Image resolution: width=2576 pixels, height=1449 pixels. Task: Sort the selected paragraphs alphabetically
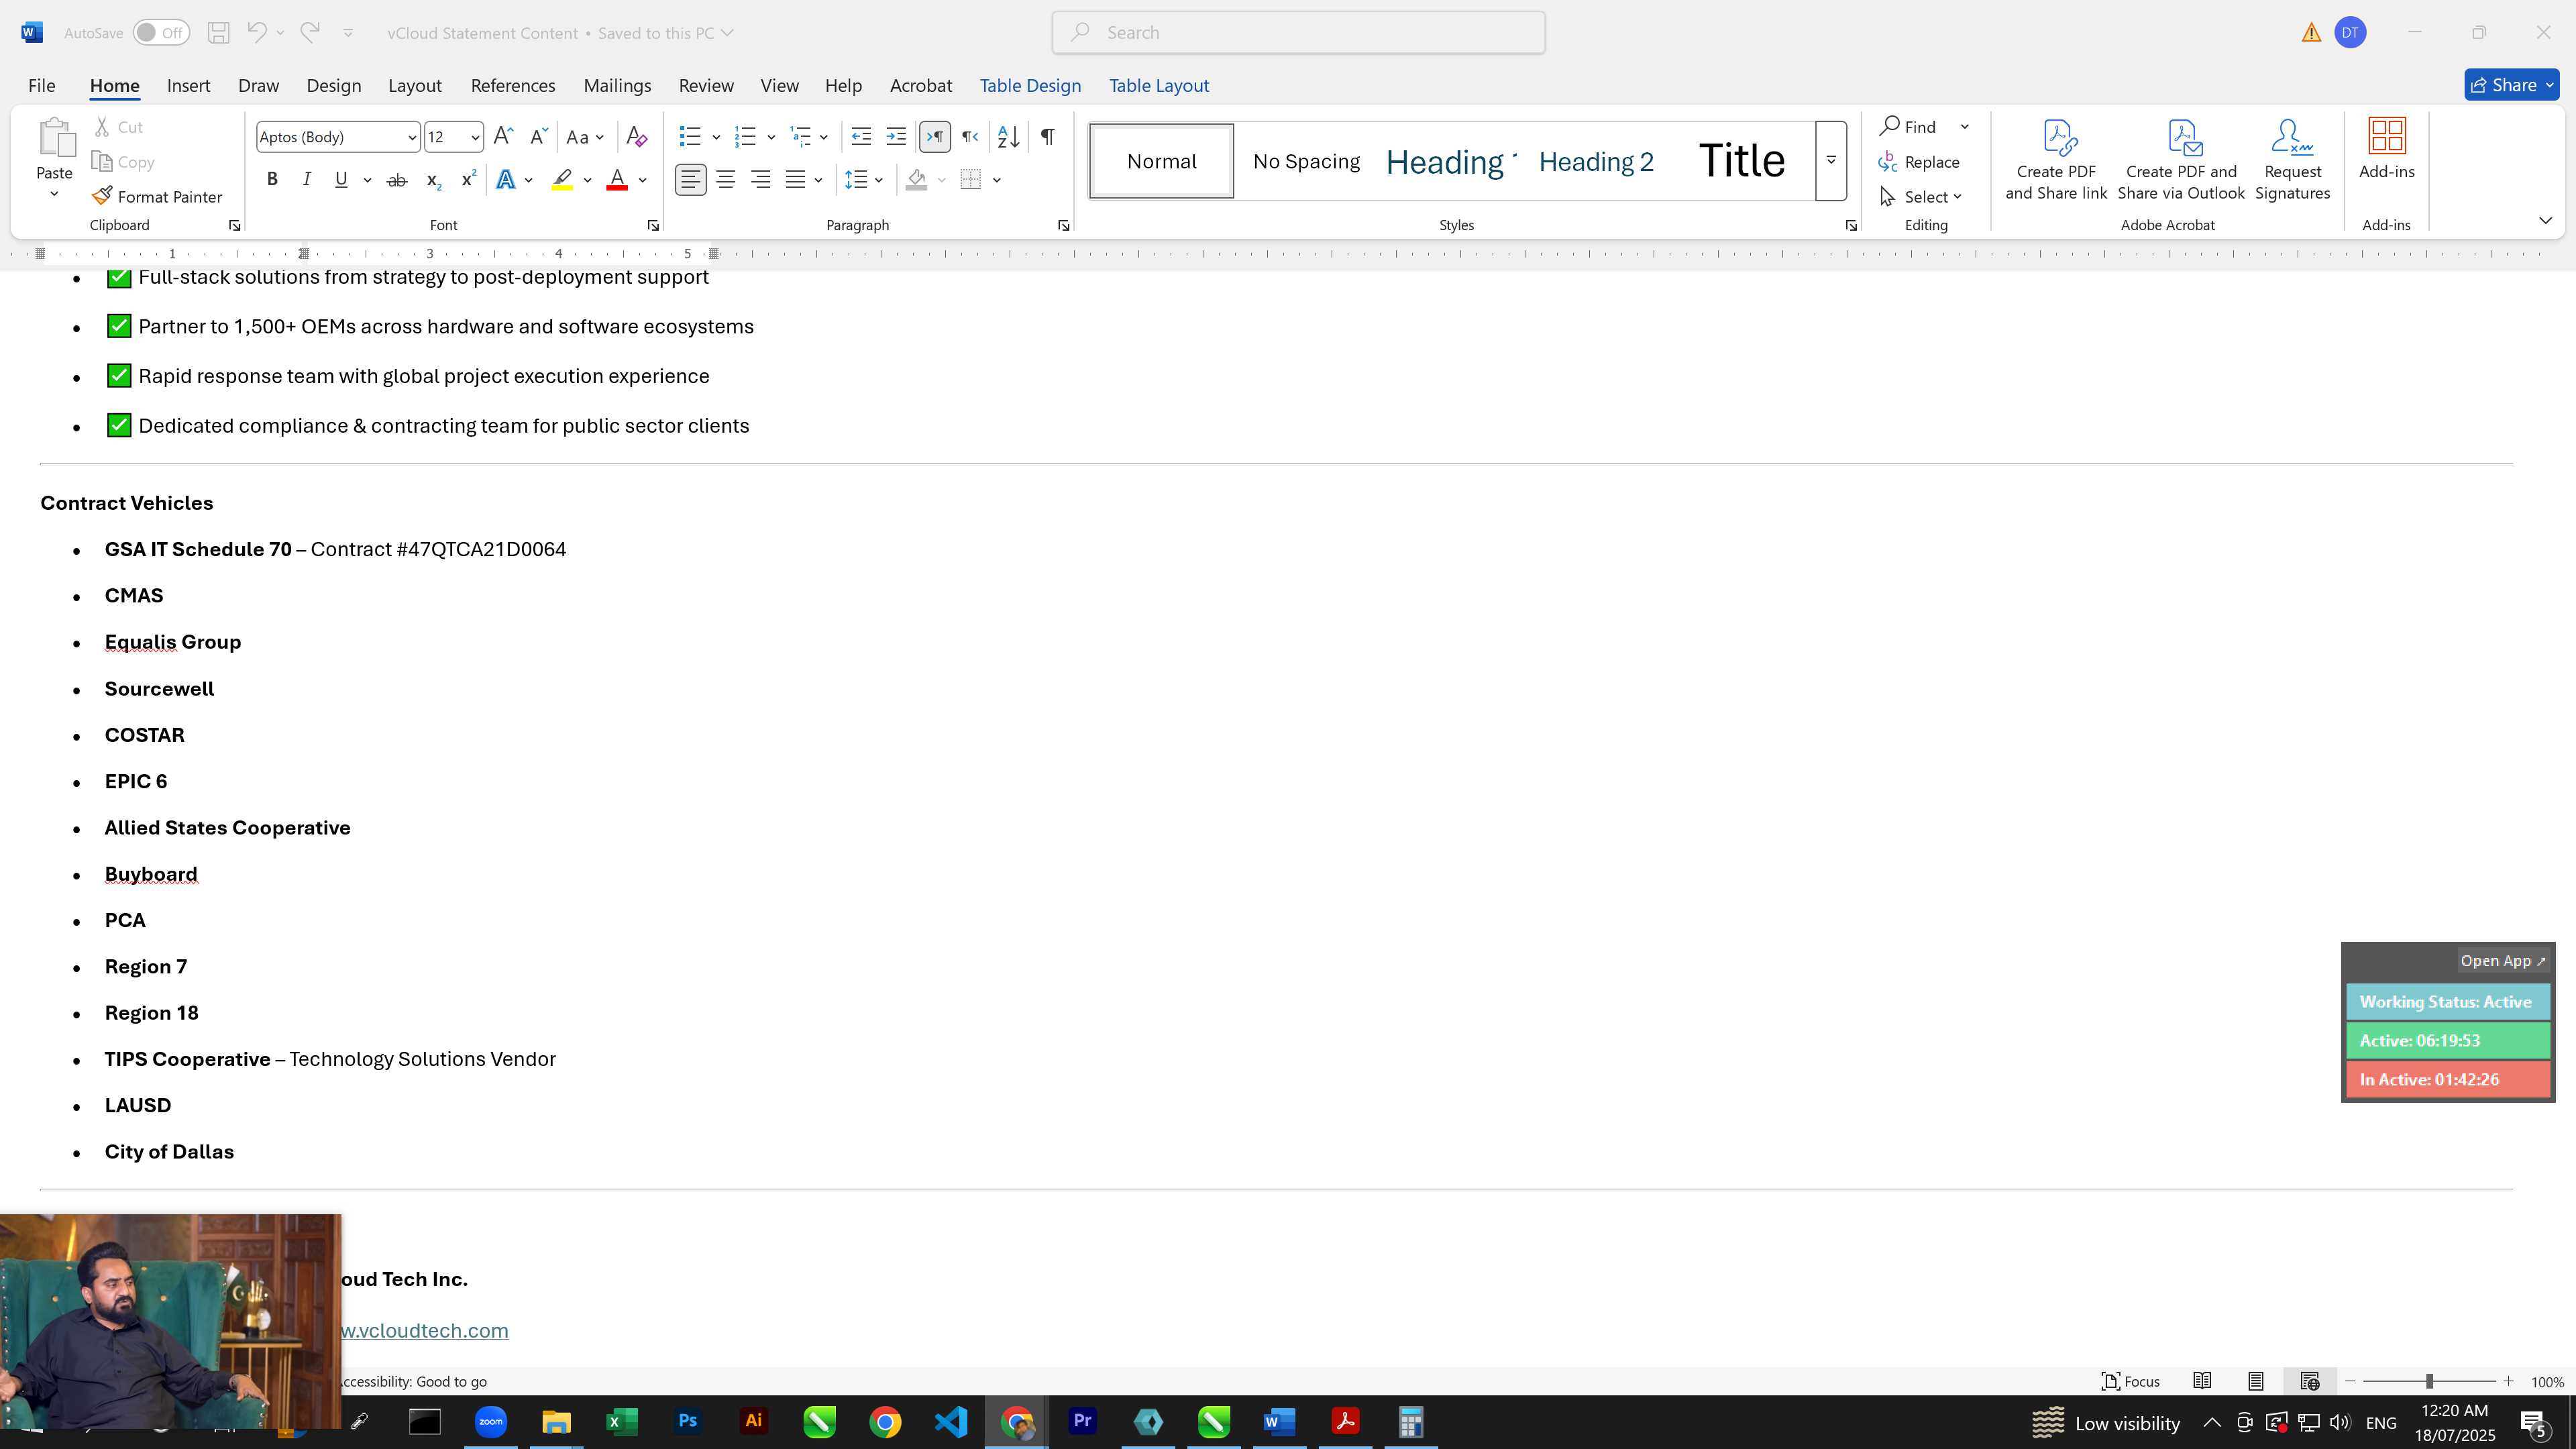point(1009,137)
